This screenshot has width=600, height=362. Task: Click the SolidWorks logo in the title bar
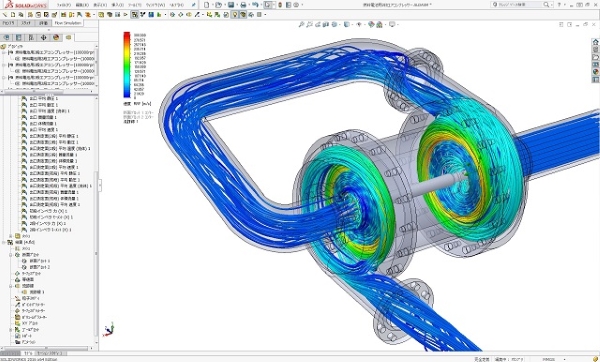26,5
